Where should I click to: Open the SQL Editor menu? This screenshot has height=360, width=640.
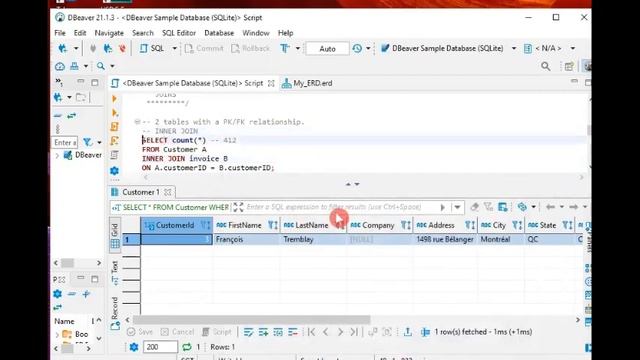coord(179,33)
